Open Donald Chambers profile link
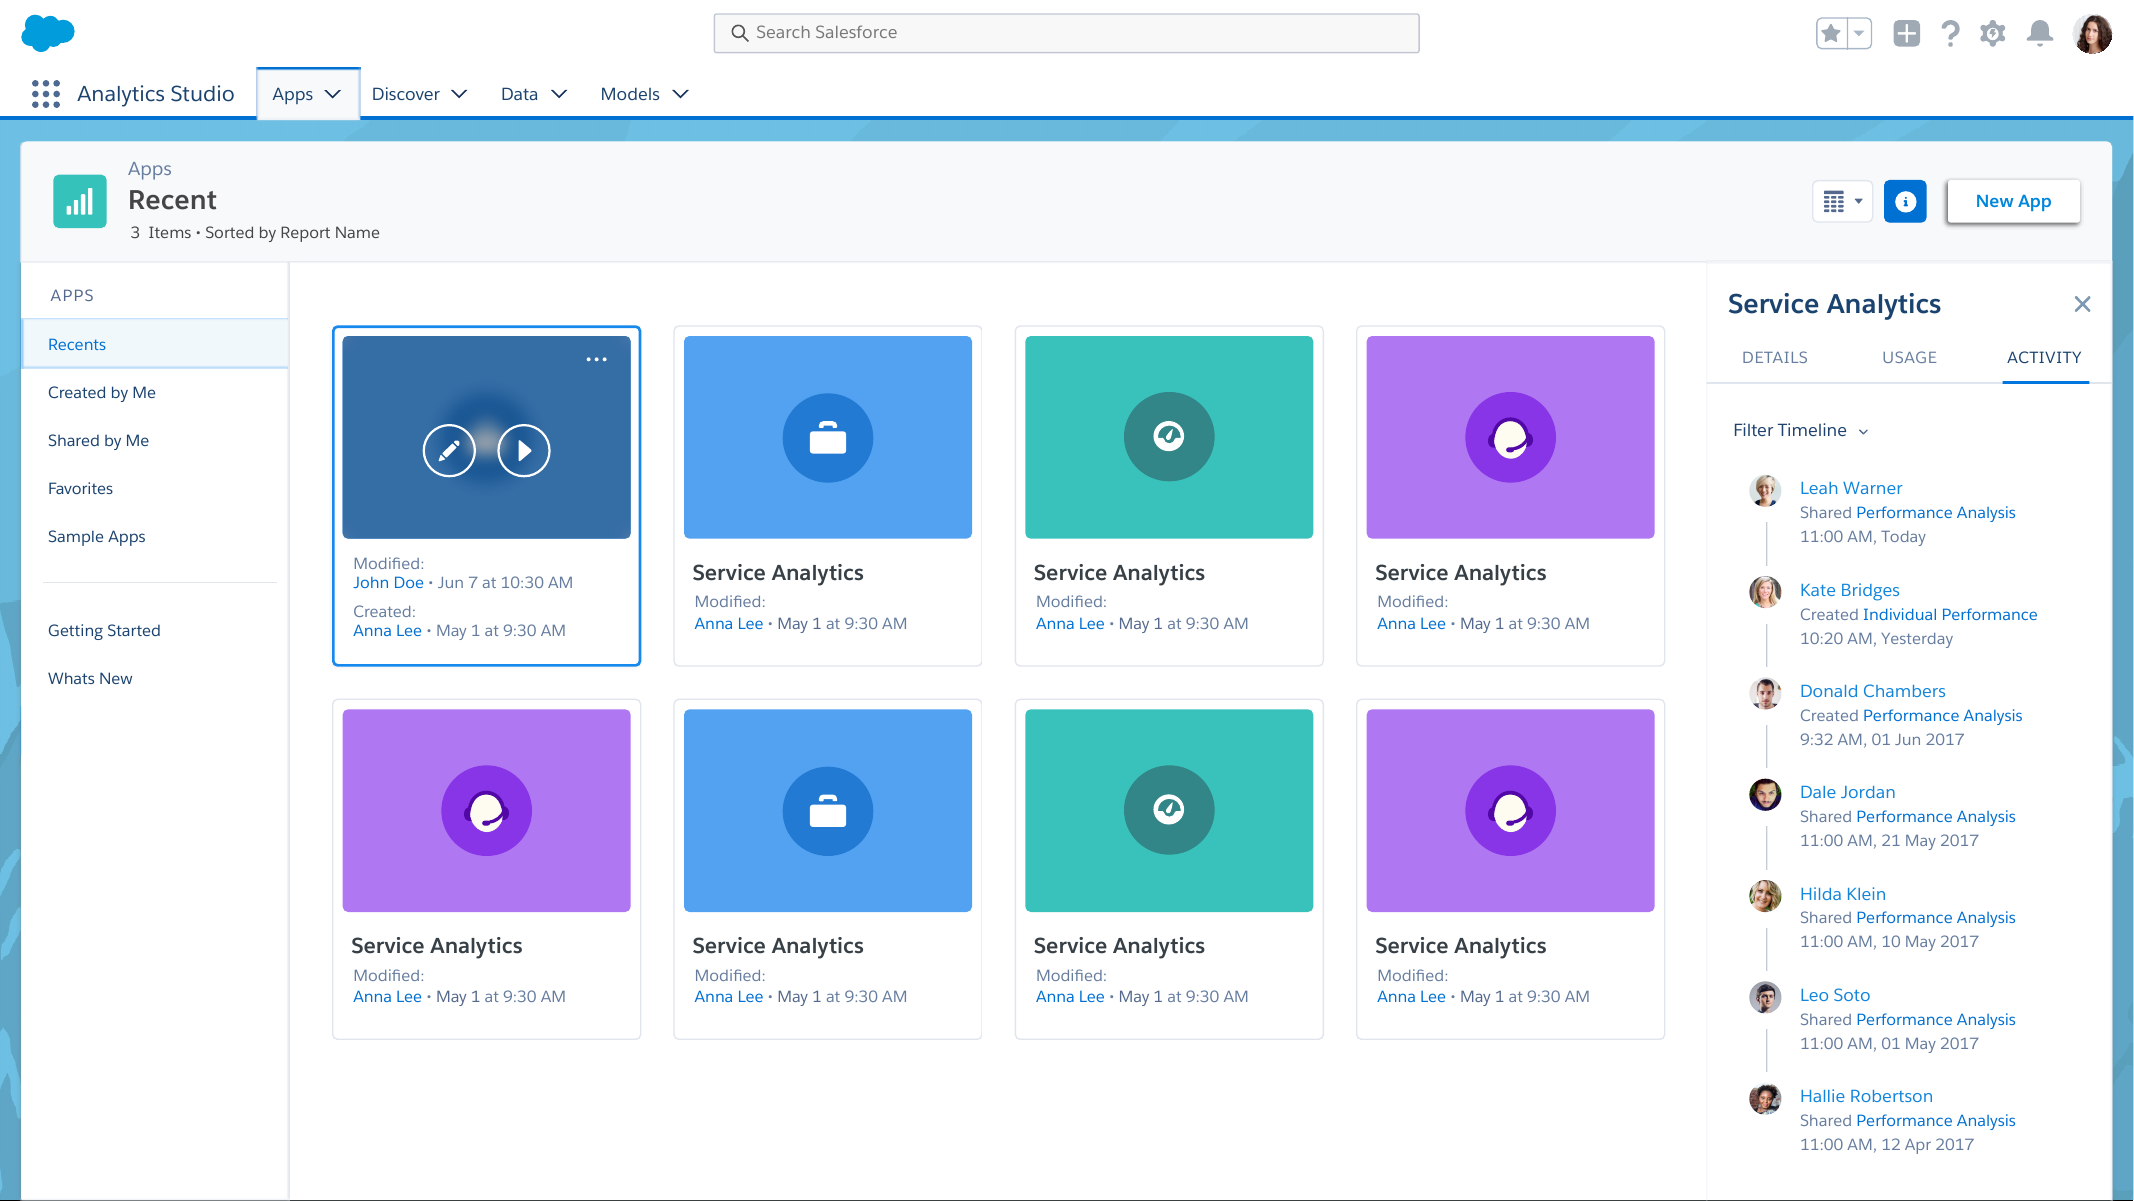 (x=1872, y=691)
